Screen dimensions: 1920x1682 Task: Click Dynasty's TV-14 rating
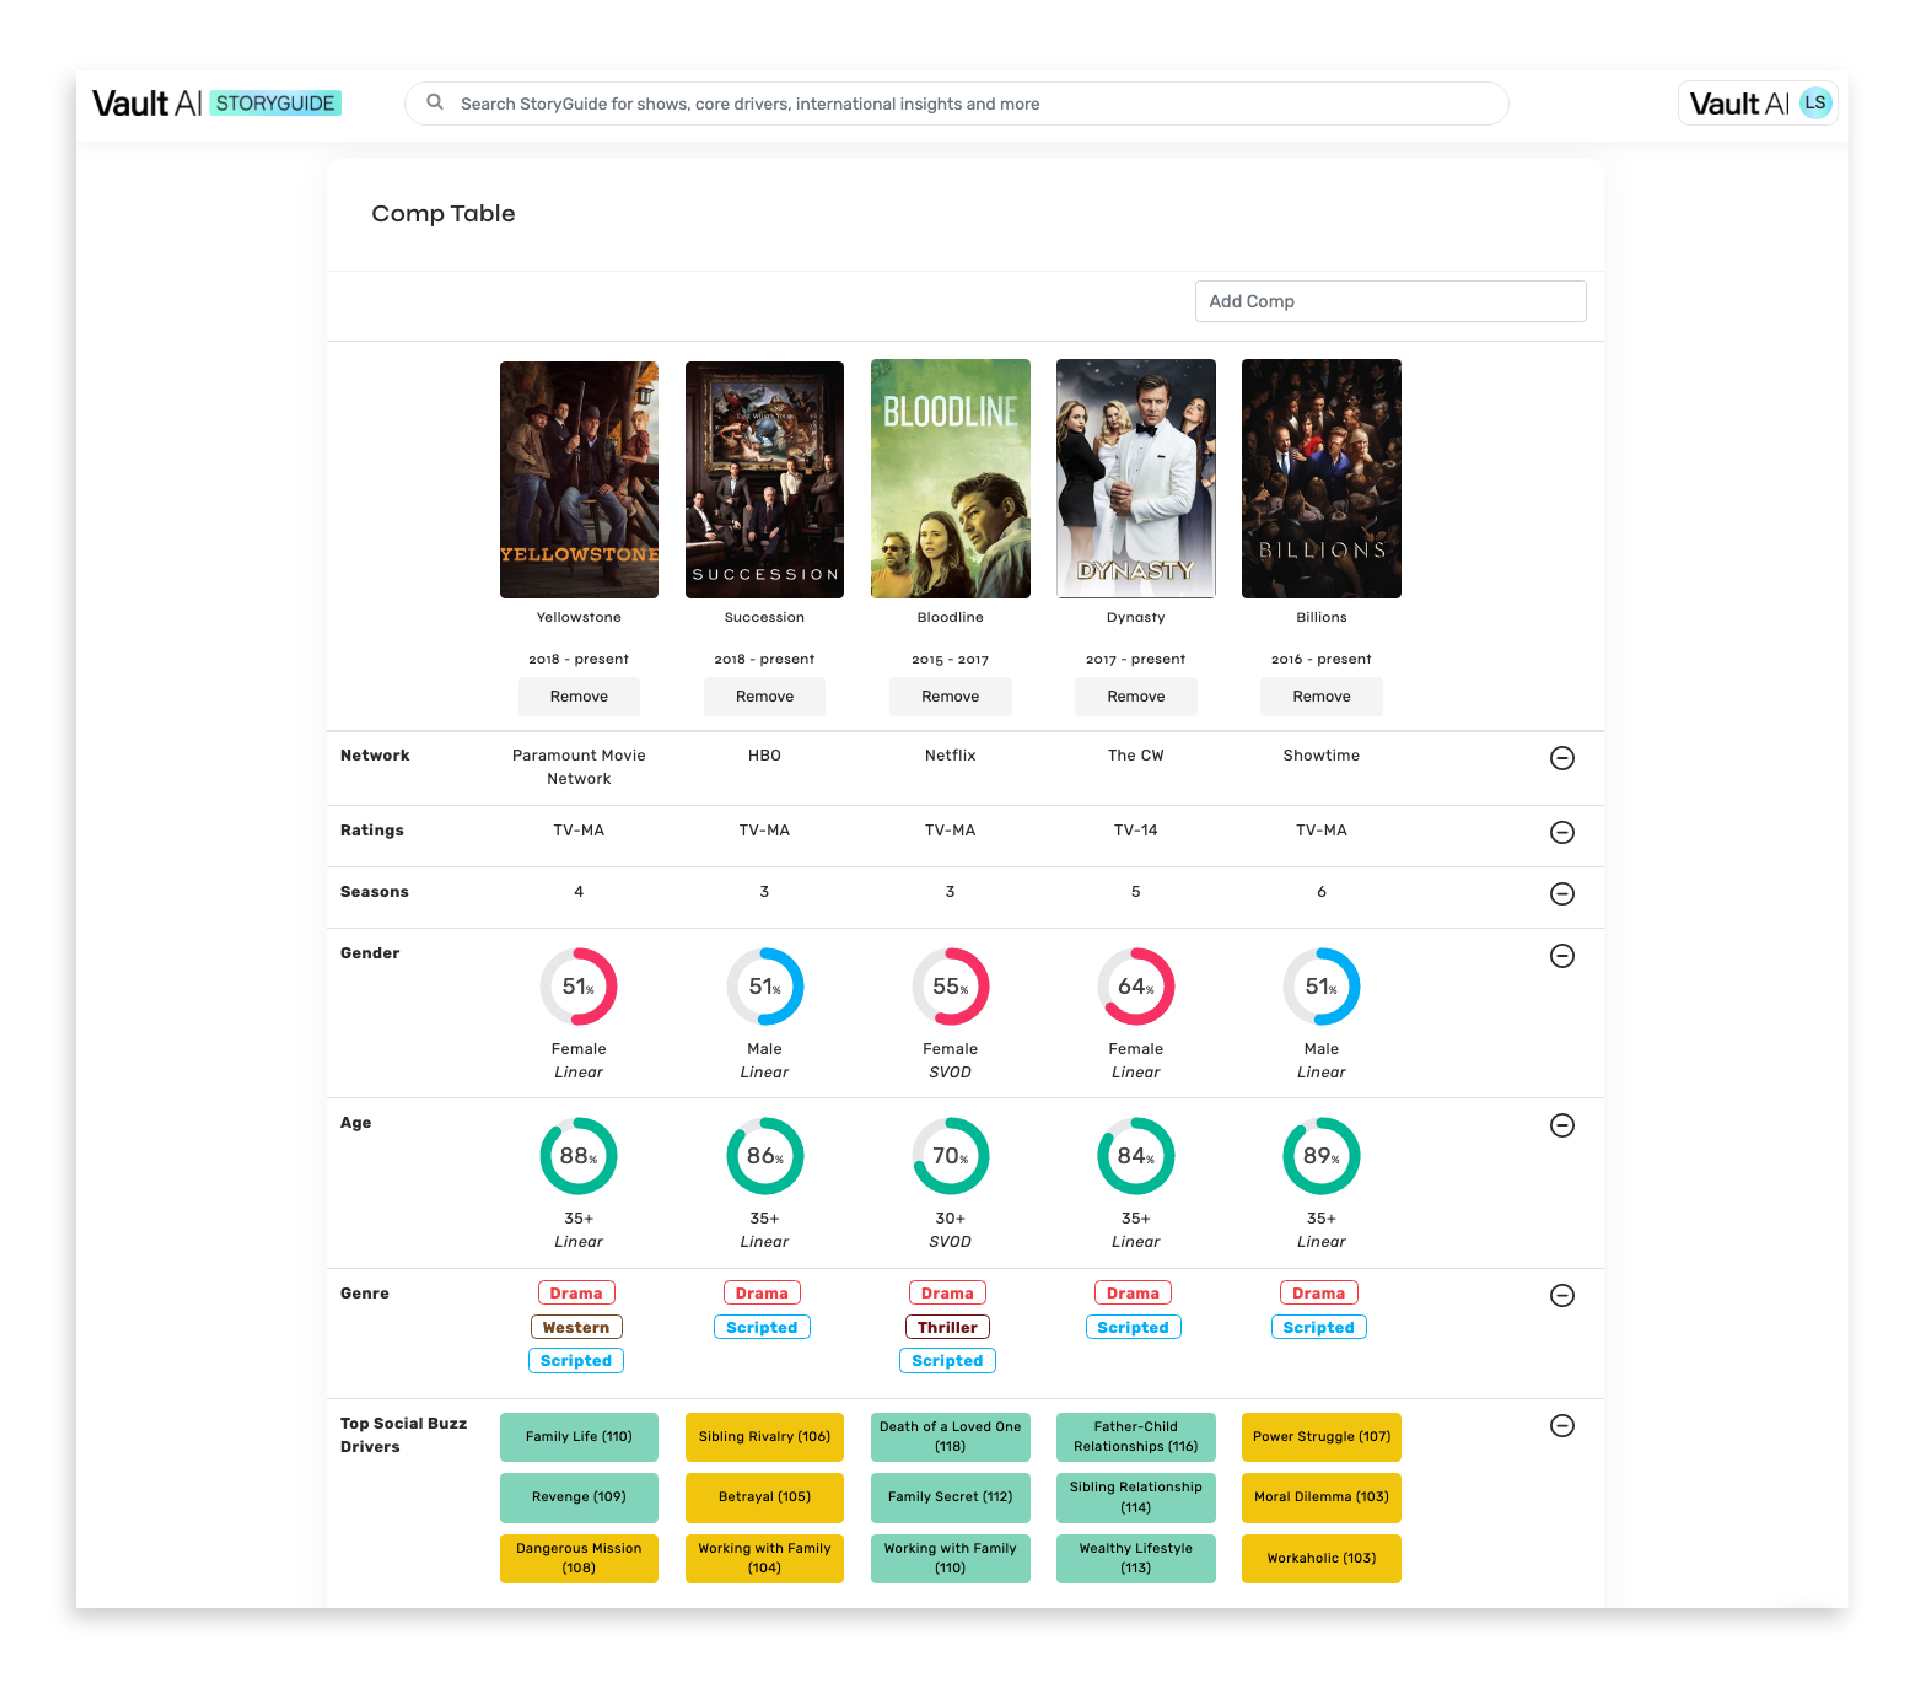[x=1136, y=830]
